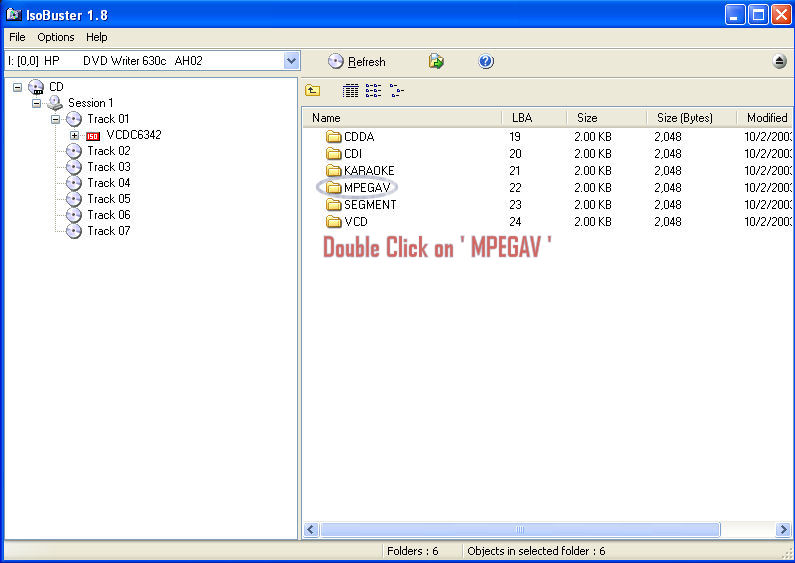This screenshot has width=795, height=563.
Task: Click LBA value 19 in CDDA row
Action: [x=515, y=137]
